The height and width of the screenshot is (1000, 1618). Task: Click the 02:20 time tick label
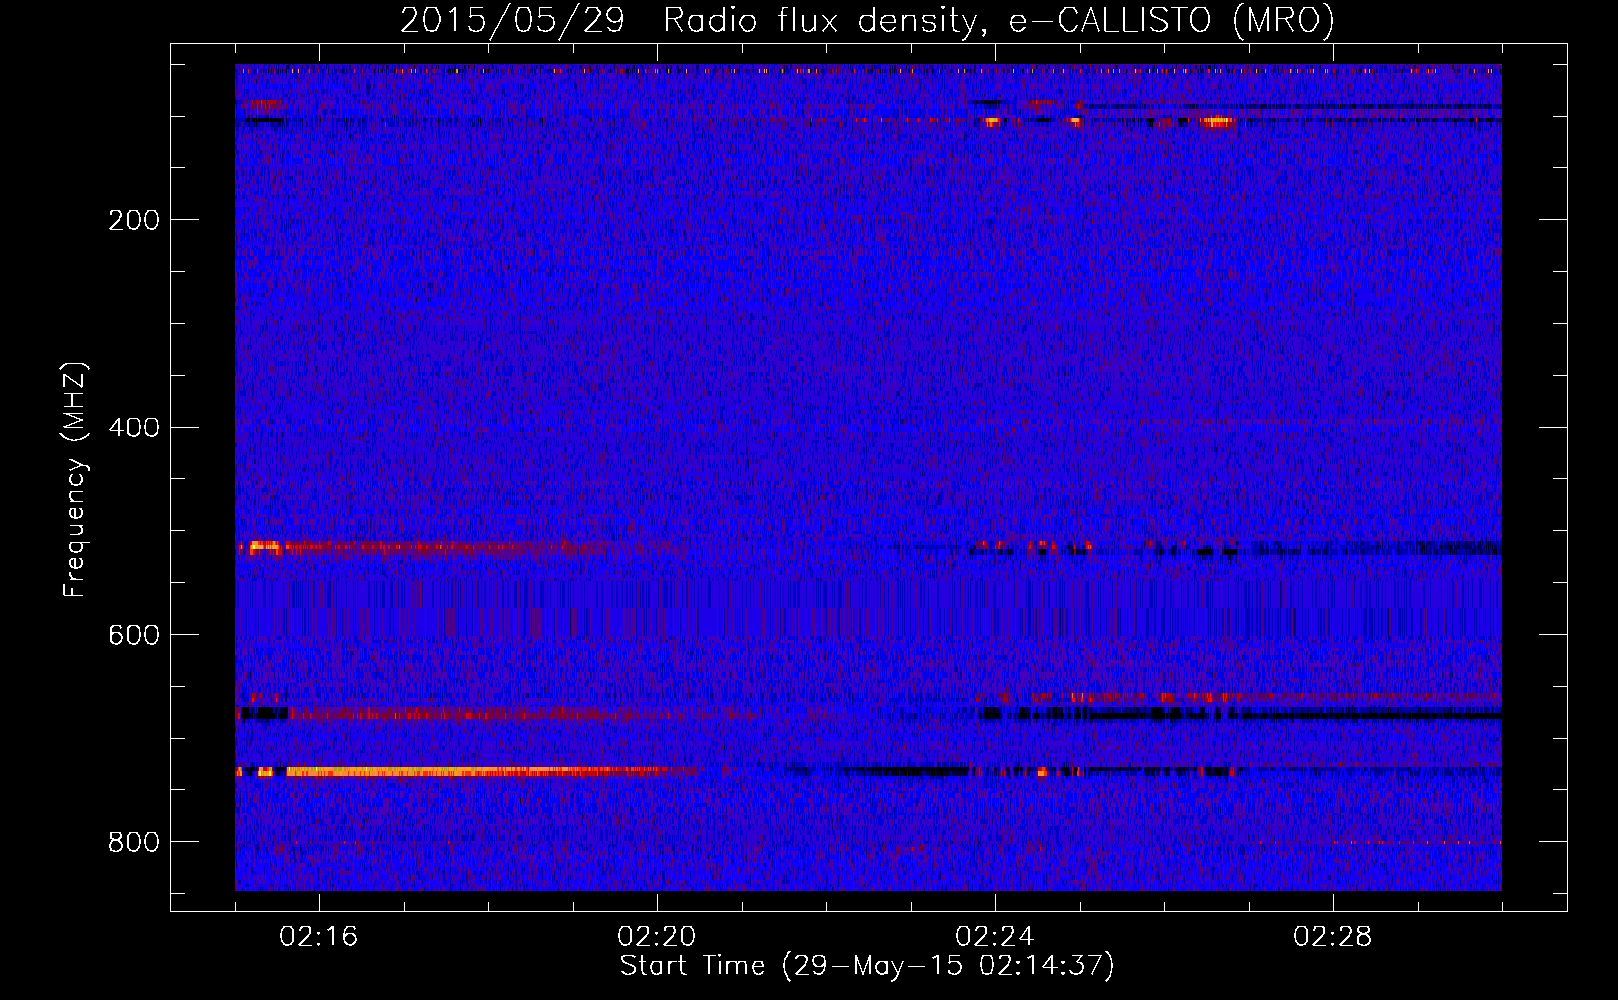click(657, 936)
